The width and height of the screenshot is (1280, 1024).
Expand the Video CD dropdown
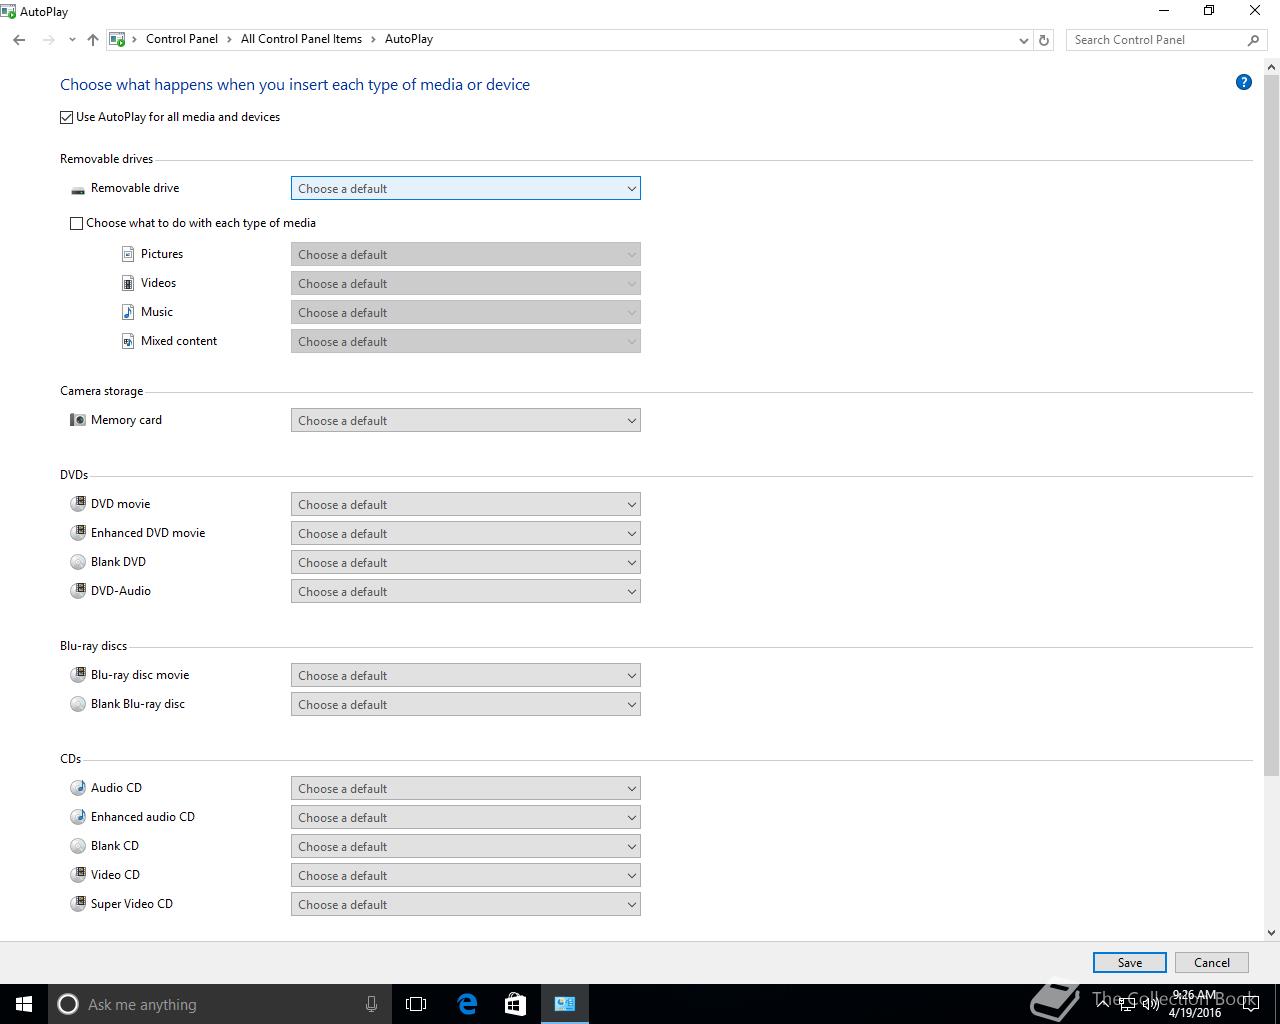(x=466, y=875)
